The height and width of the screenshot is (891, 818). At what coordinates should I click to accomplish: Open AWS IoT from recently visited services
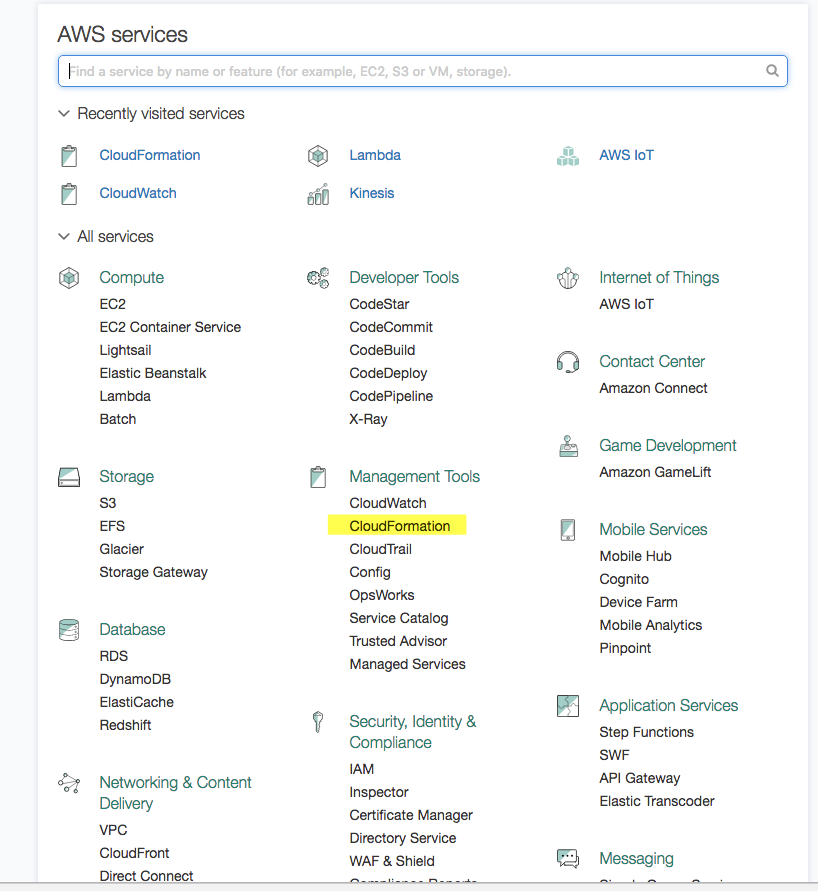(627, 155)
